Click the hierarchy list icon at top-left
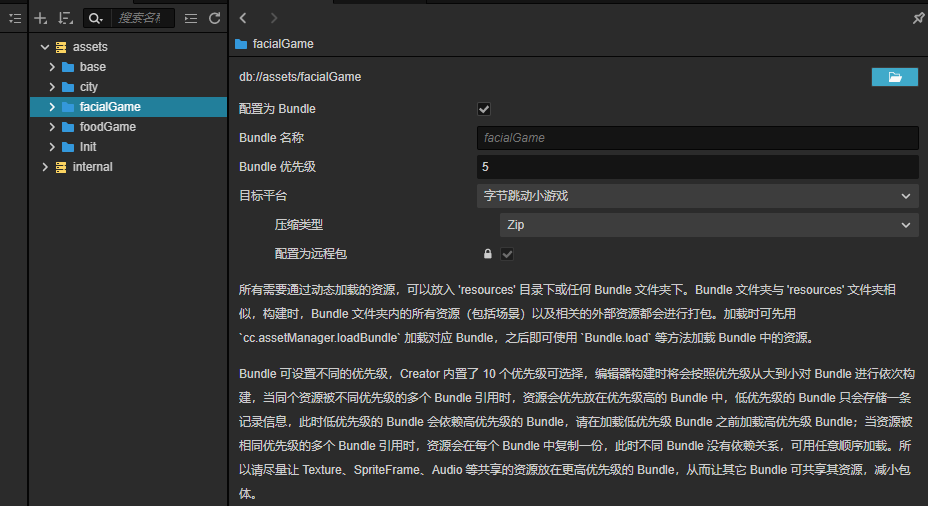The width and height of the screenshot is (928, 506). click(15, 18)
